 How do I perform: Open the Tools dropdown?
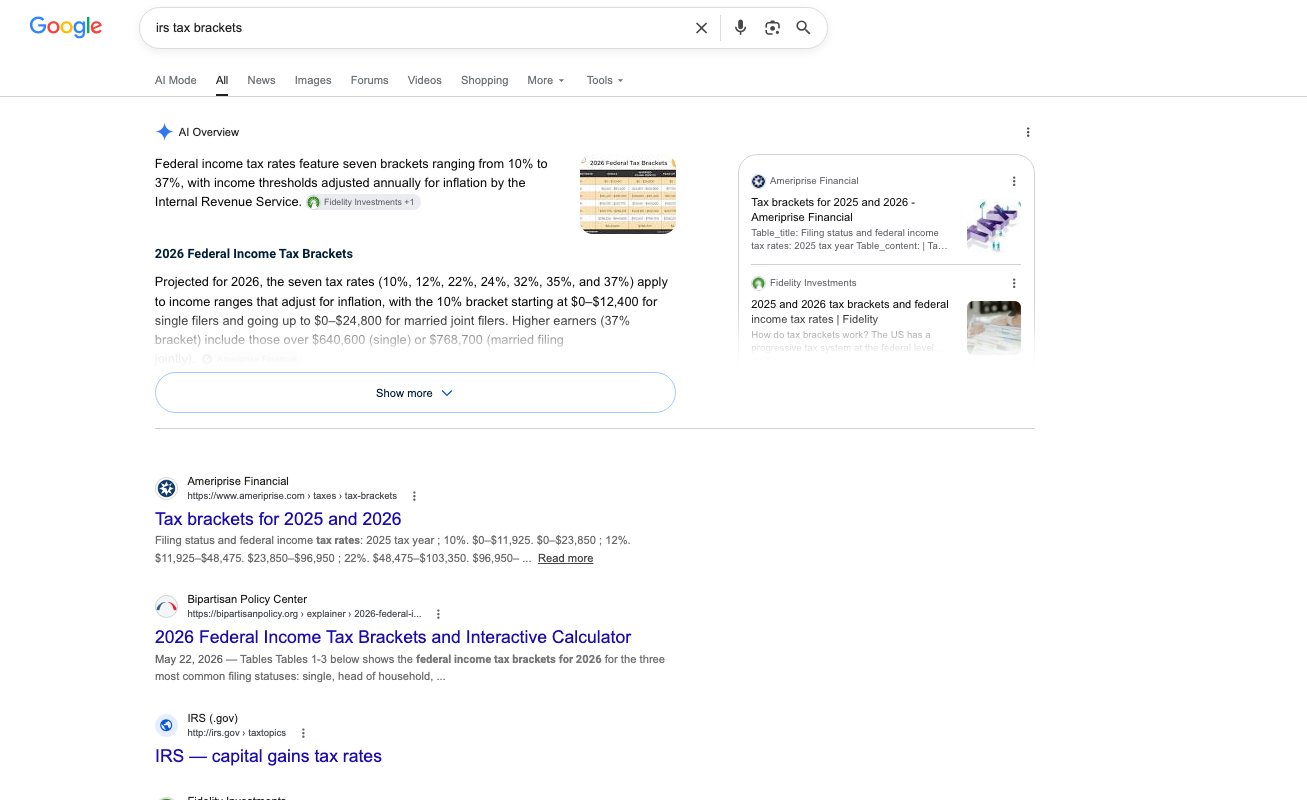[x=605, y=80]
